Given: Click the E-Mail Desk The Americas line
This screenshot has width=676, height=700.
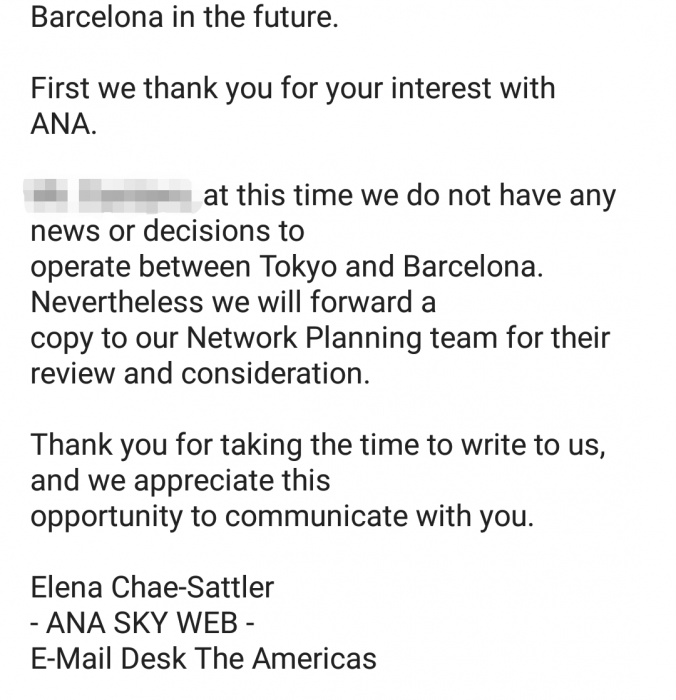Looking at the screenshot, I should (203, 659).
